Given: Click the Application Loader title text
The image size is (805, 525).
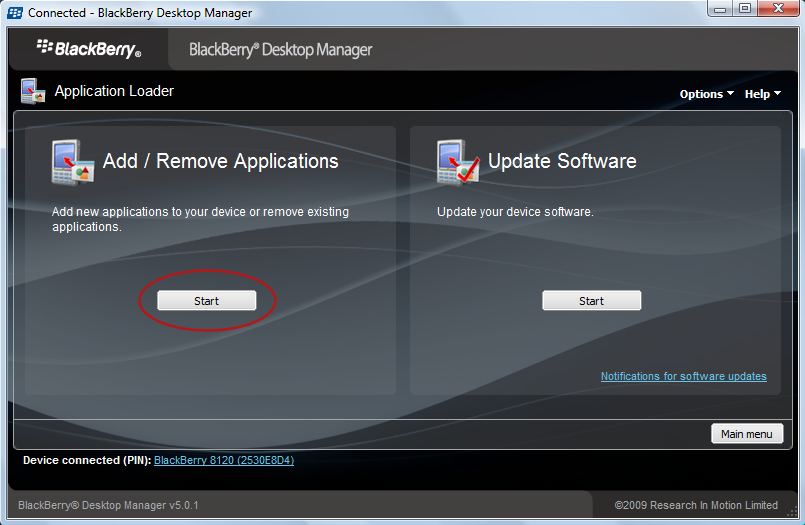Looking at the screenshot, I should (x=114, y=91).
